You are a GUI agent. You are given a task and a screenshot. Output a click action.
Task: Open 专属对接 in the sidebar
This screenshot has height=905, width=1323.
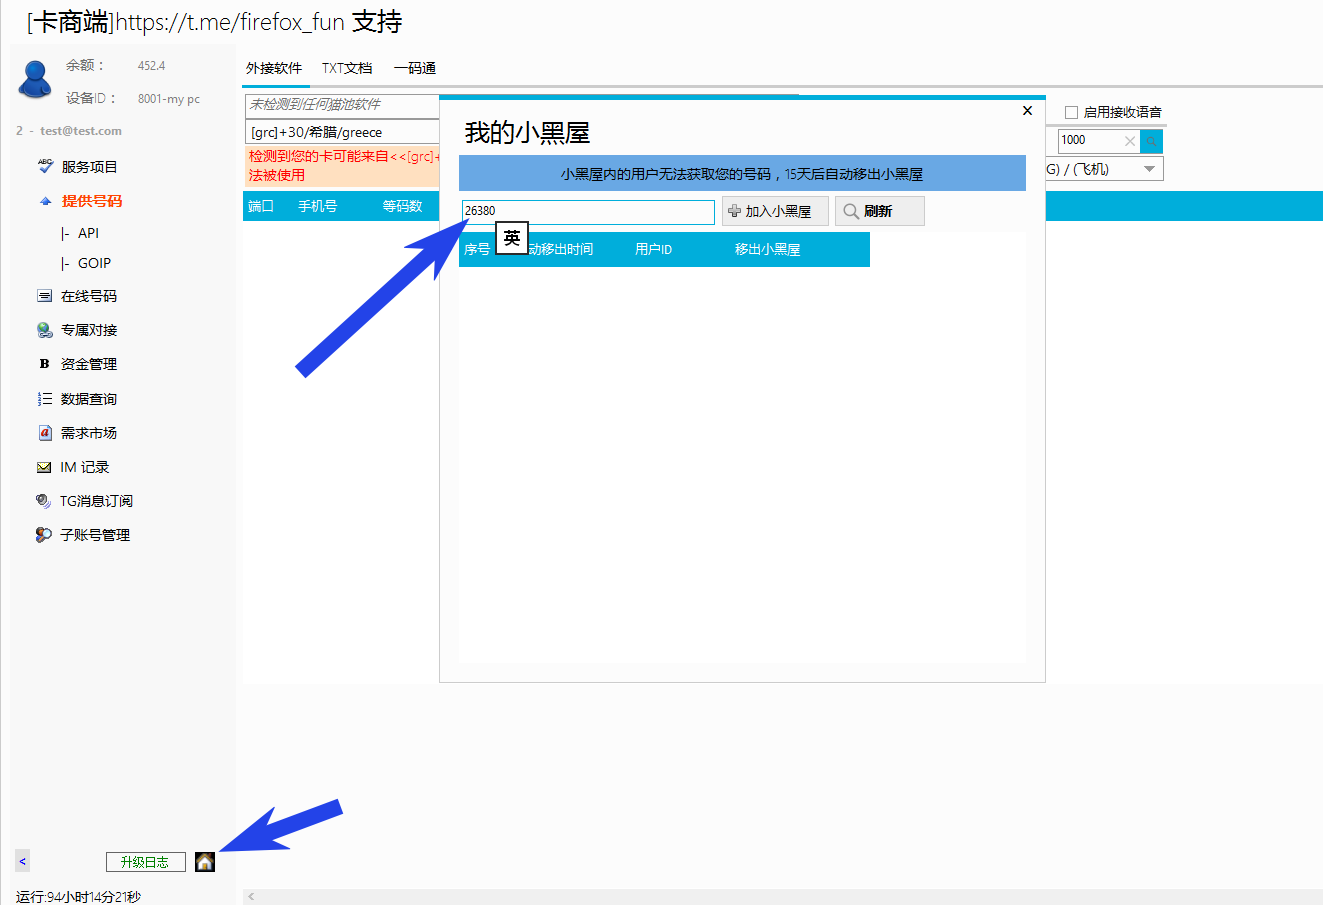click(89, 330)
